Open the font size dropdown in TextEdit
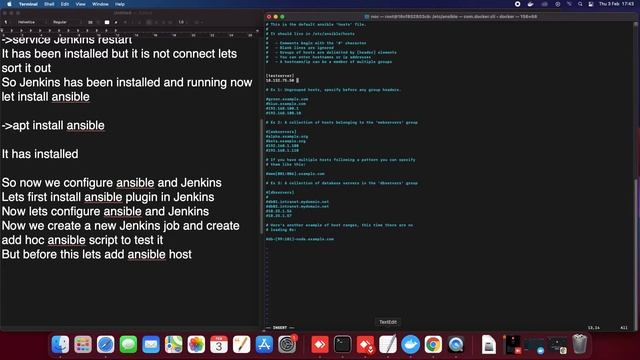The width and height of the screenshot is (640, 360). [x=92, y=22]
